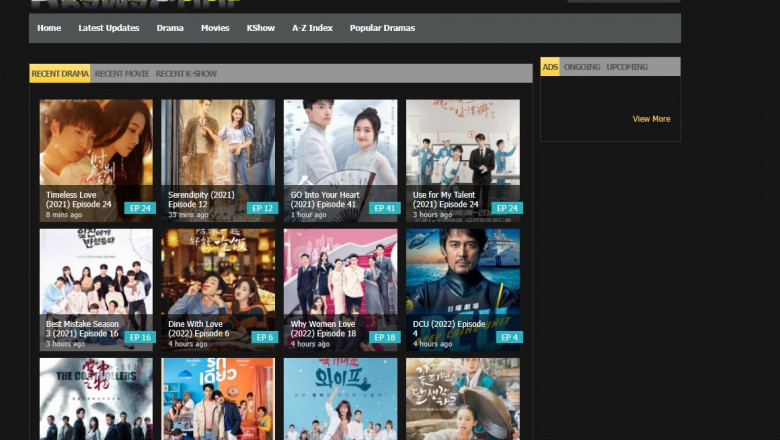This screenshot has width=780, height=440.
Task: Click the Best Mistake Season 3 title link
Action: point(83,328)
